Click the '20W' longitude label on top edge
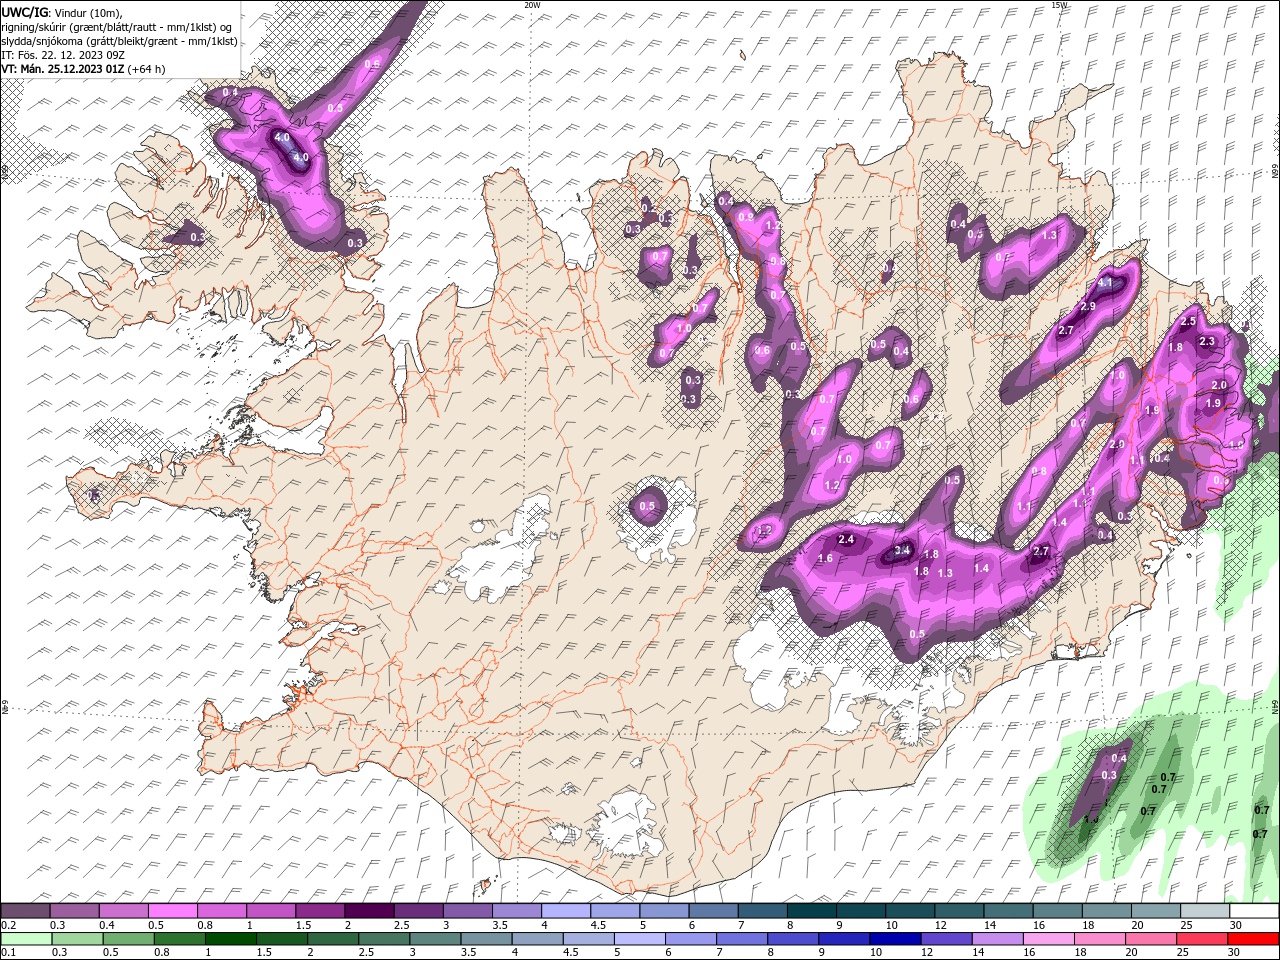 [532, 5]
